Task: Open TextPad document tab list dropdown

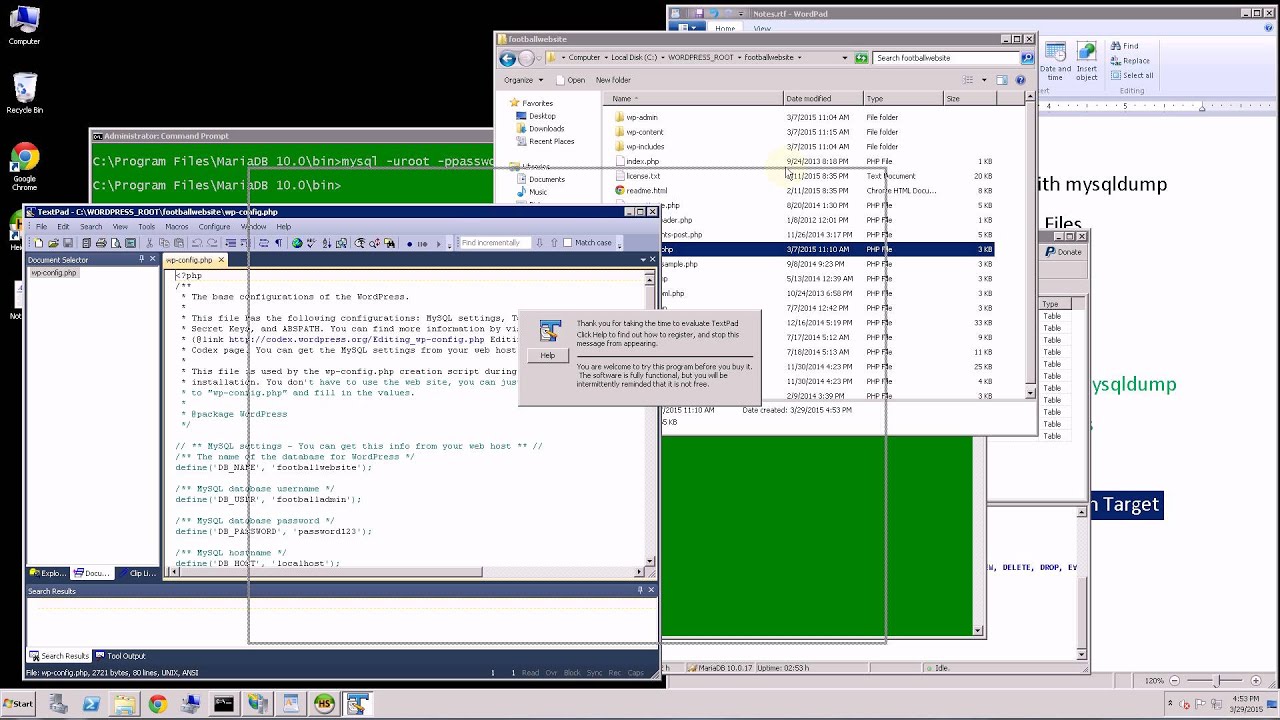Action: [643, 260]
